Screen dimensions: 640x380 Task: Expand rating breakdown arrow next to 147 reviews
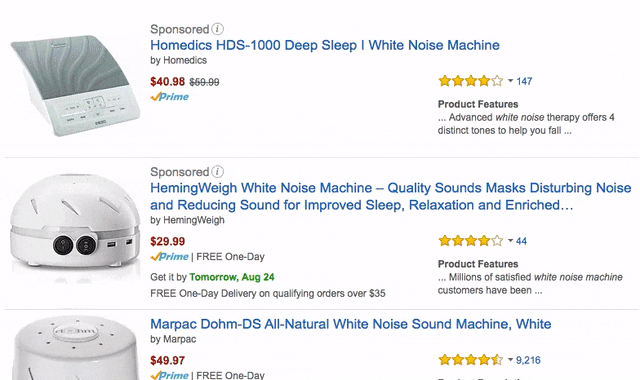point(510,81)
